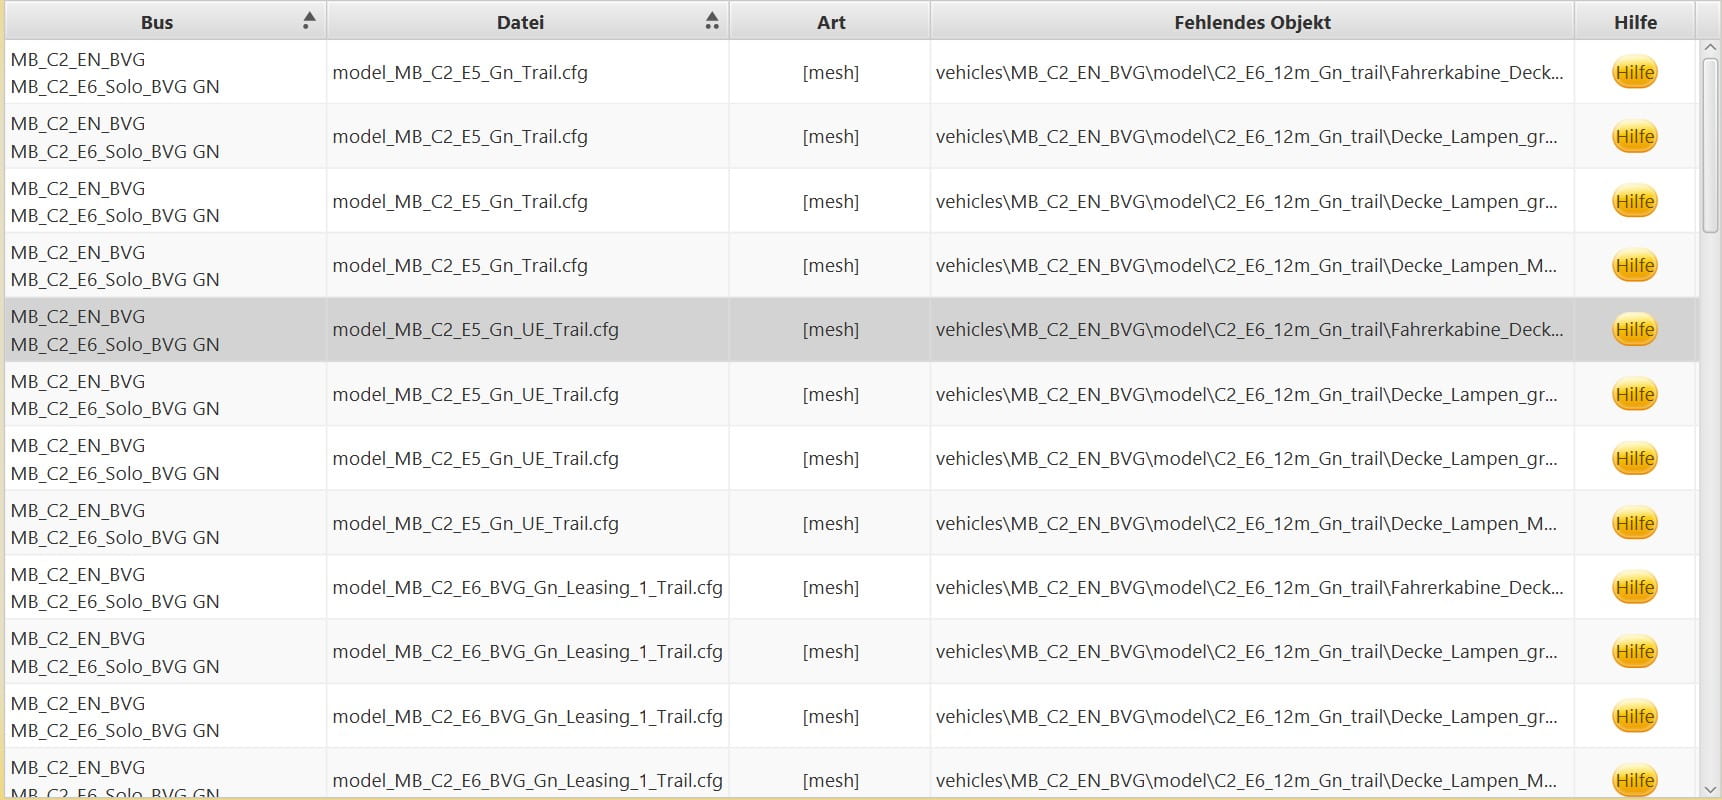
Task: Sort the table by Bus column header
Action: pos(157,22)
